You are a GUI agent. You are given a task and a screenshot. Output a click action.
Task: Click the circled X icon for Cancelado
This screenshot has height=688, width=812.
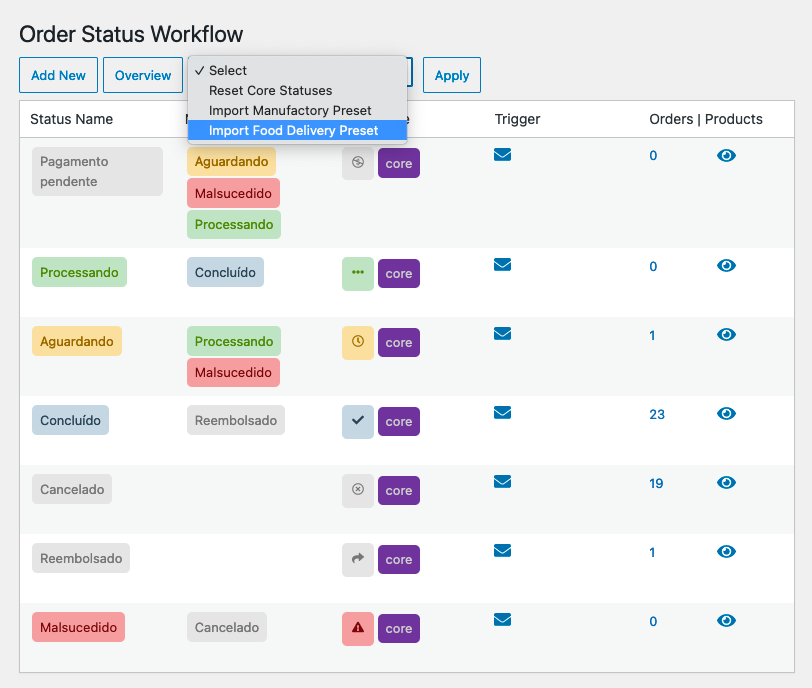[358, 490]
